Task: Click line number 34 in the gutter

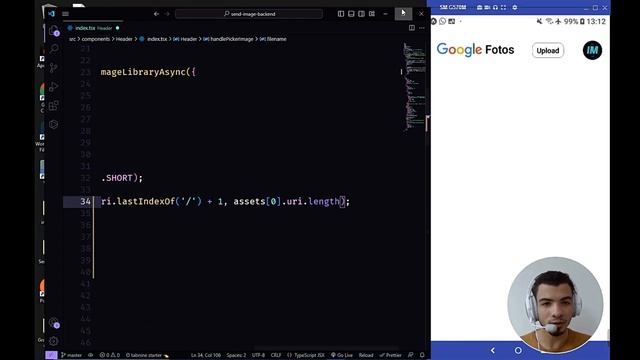Action: coord(85,202)
